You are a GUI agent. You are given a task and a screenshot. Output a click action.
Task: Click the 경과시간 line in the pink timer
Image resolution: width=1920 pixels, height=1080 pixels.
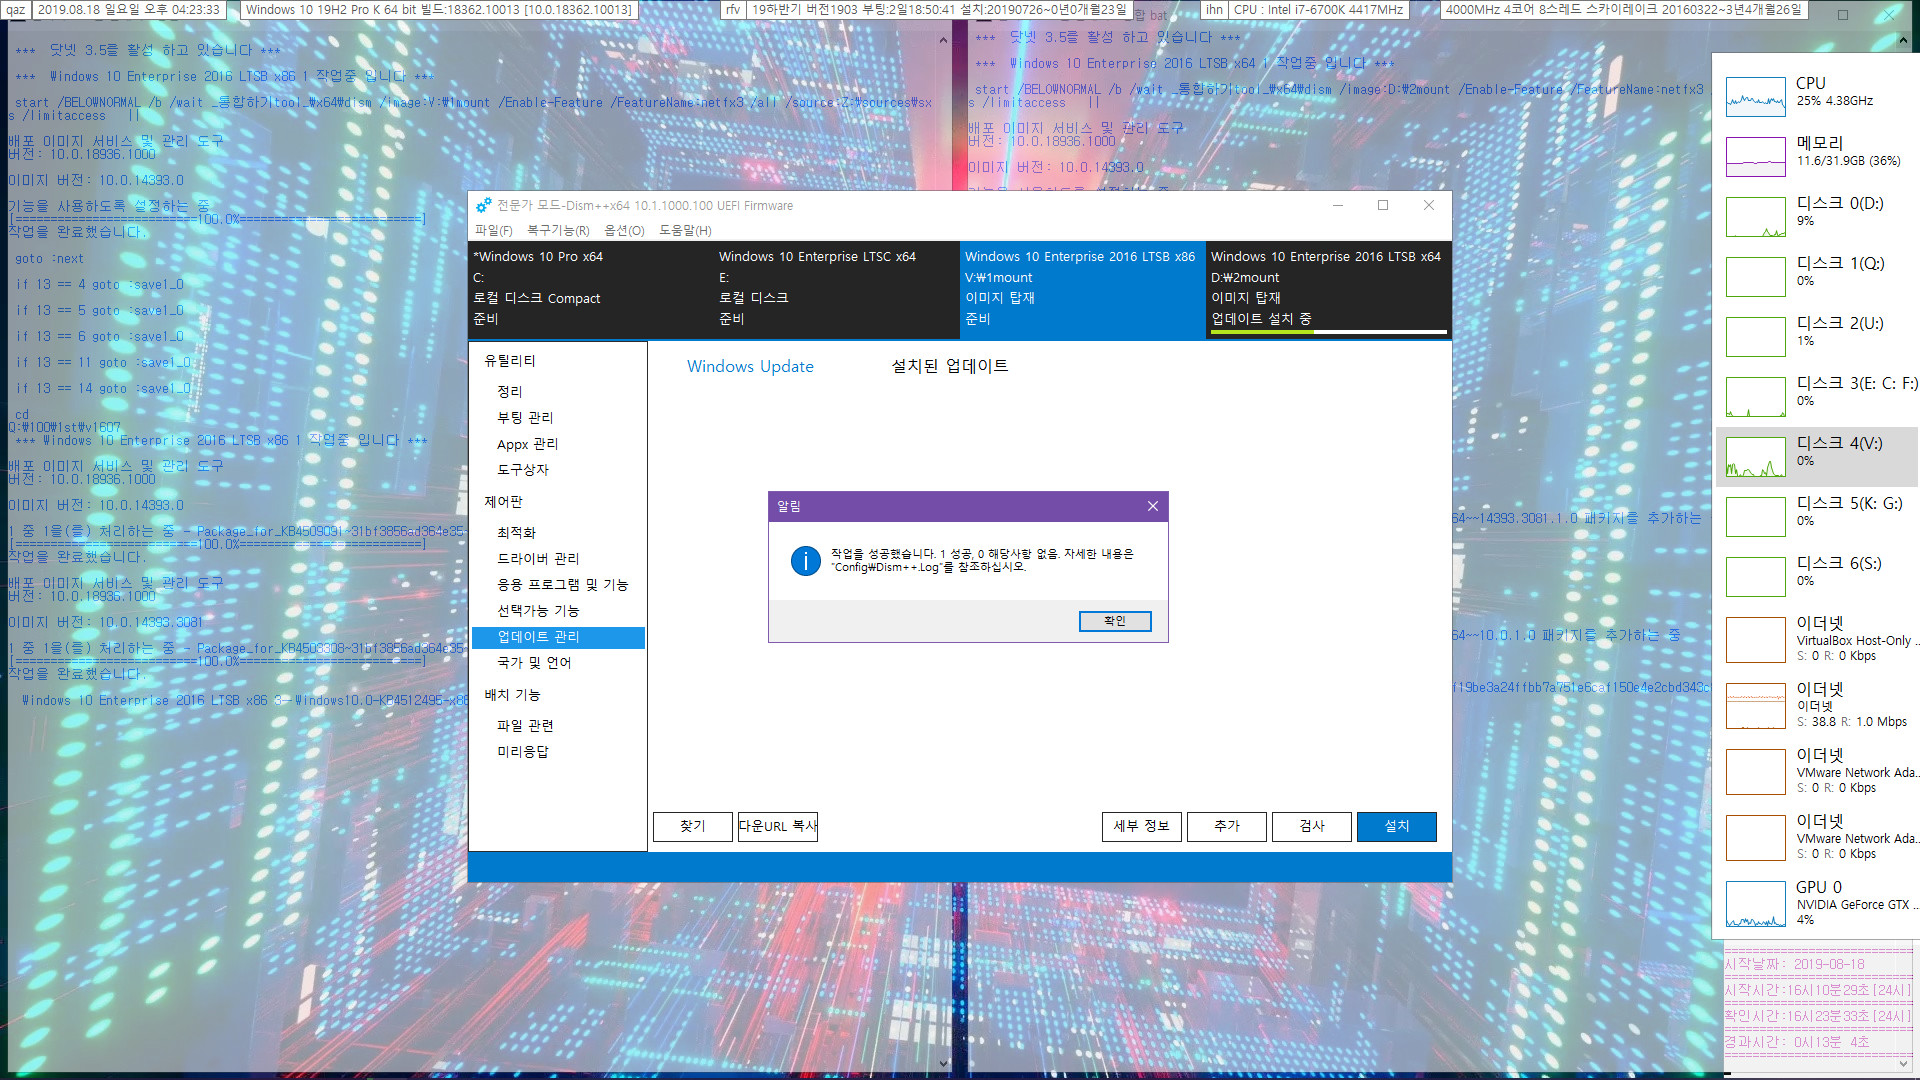1796,1042
